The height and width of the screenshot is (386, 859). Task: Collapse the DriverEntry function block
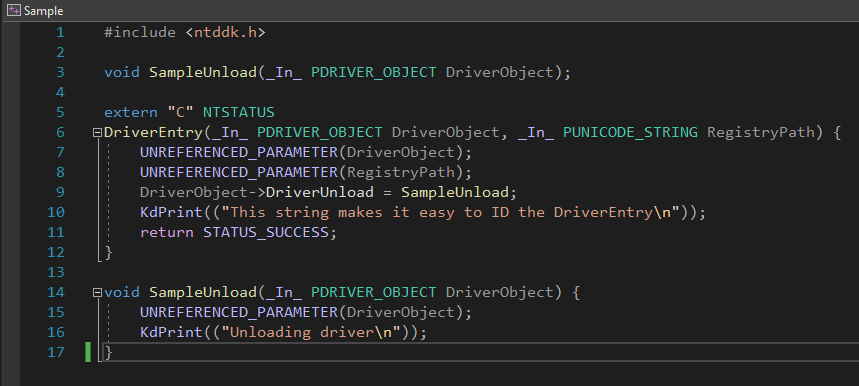click(98, 132)
